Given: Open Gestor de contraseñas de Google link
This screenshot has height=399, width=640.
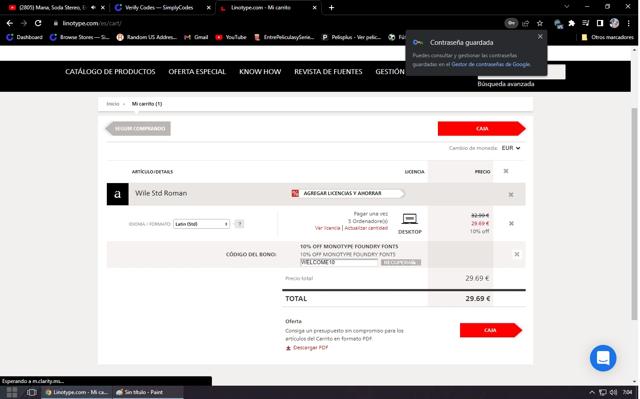Looking at the screenshot, I should pos(491,64).
